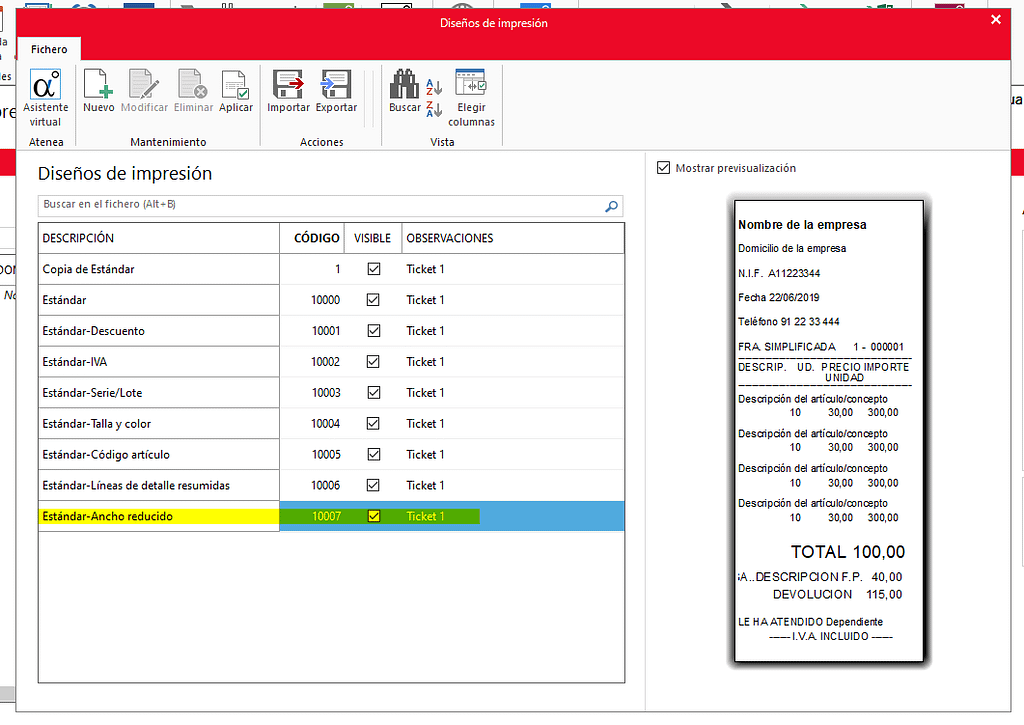1024x725 pixels.
Task: Click the Nuevo document icon
Action: (98, 87)
